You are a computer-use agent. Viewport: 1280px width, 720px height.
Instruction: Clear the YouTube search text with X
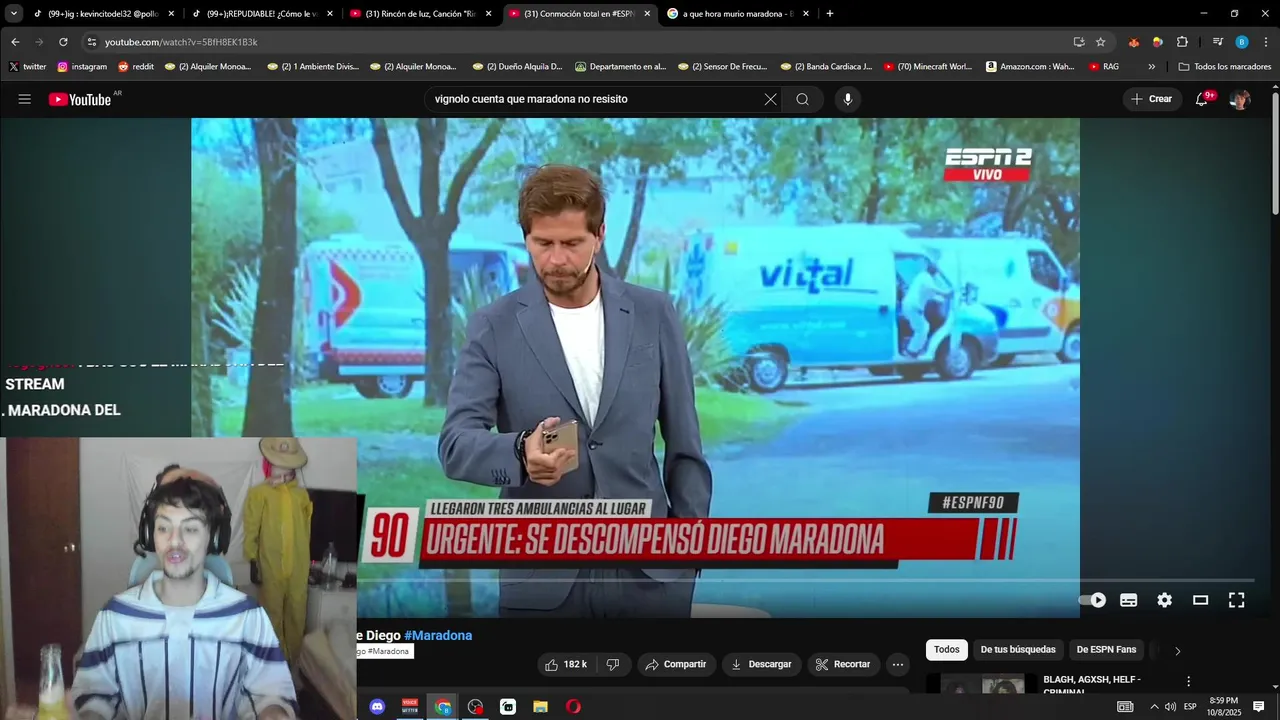(x=770, y=99)
